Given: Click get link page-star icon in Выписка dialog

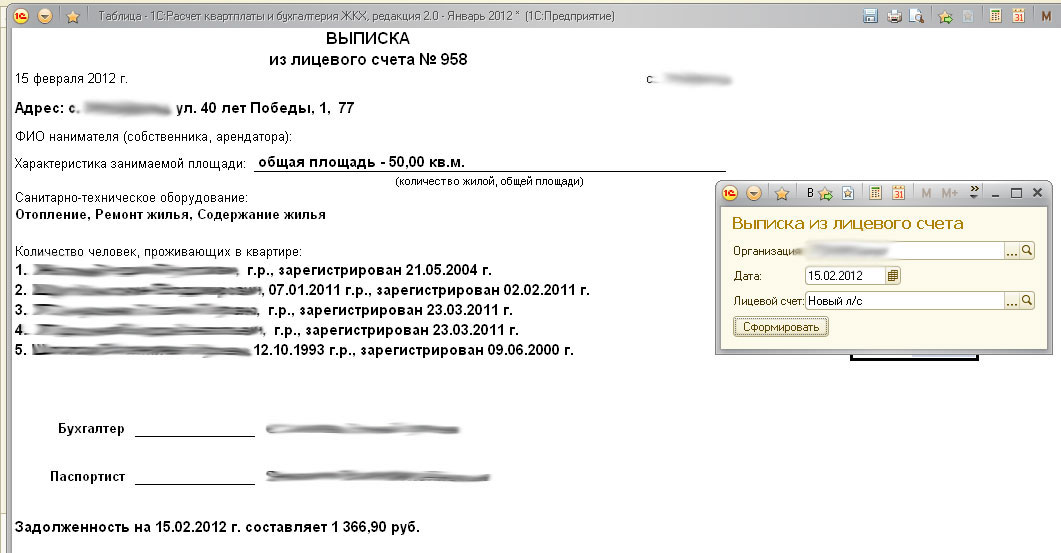Looking at the screenshot, I should pos(848,194).
